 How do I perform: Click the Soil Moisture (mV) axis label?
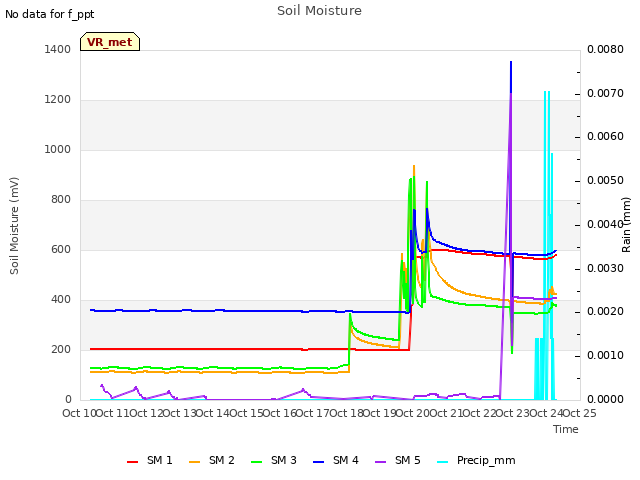coord(14,226)
